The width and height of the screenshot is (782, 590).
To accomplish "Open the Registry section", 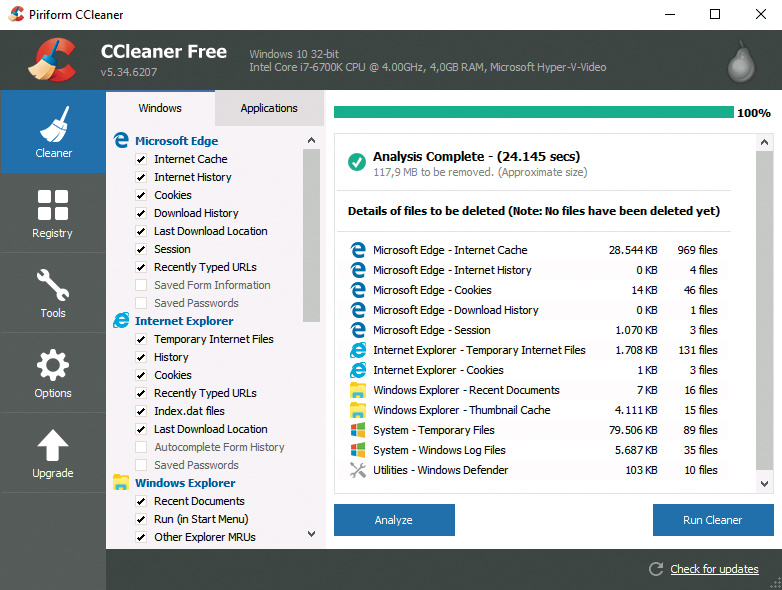I will pyautogui.click(x=53, y=213).
